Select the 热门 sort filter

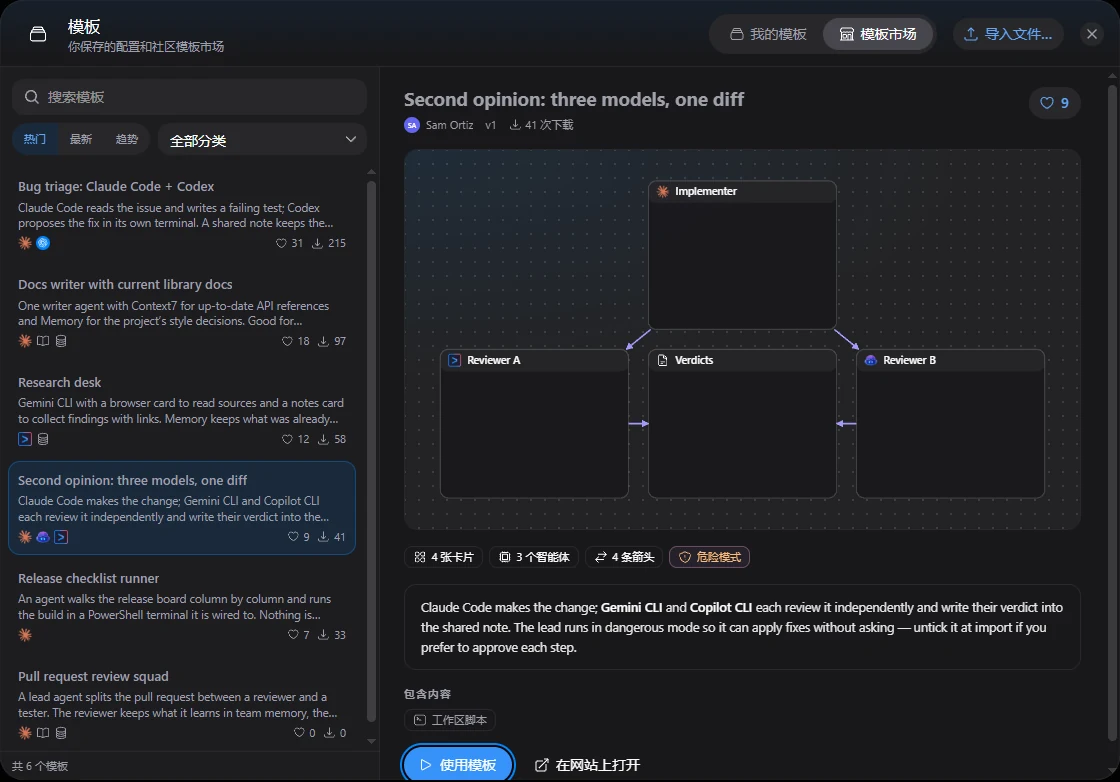click(34, 139)
